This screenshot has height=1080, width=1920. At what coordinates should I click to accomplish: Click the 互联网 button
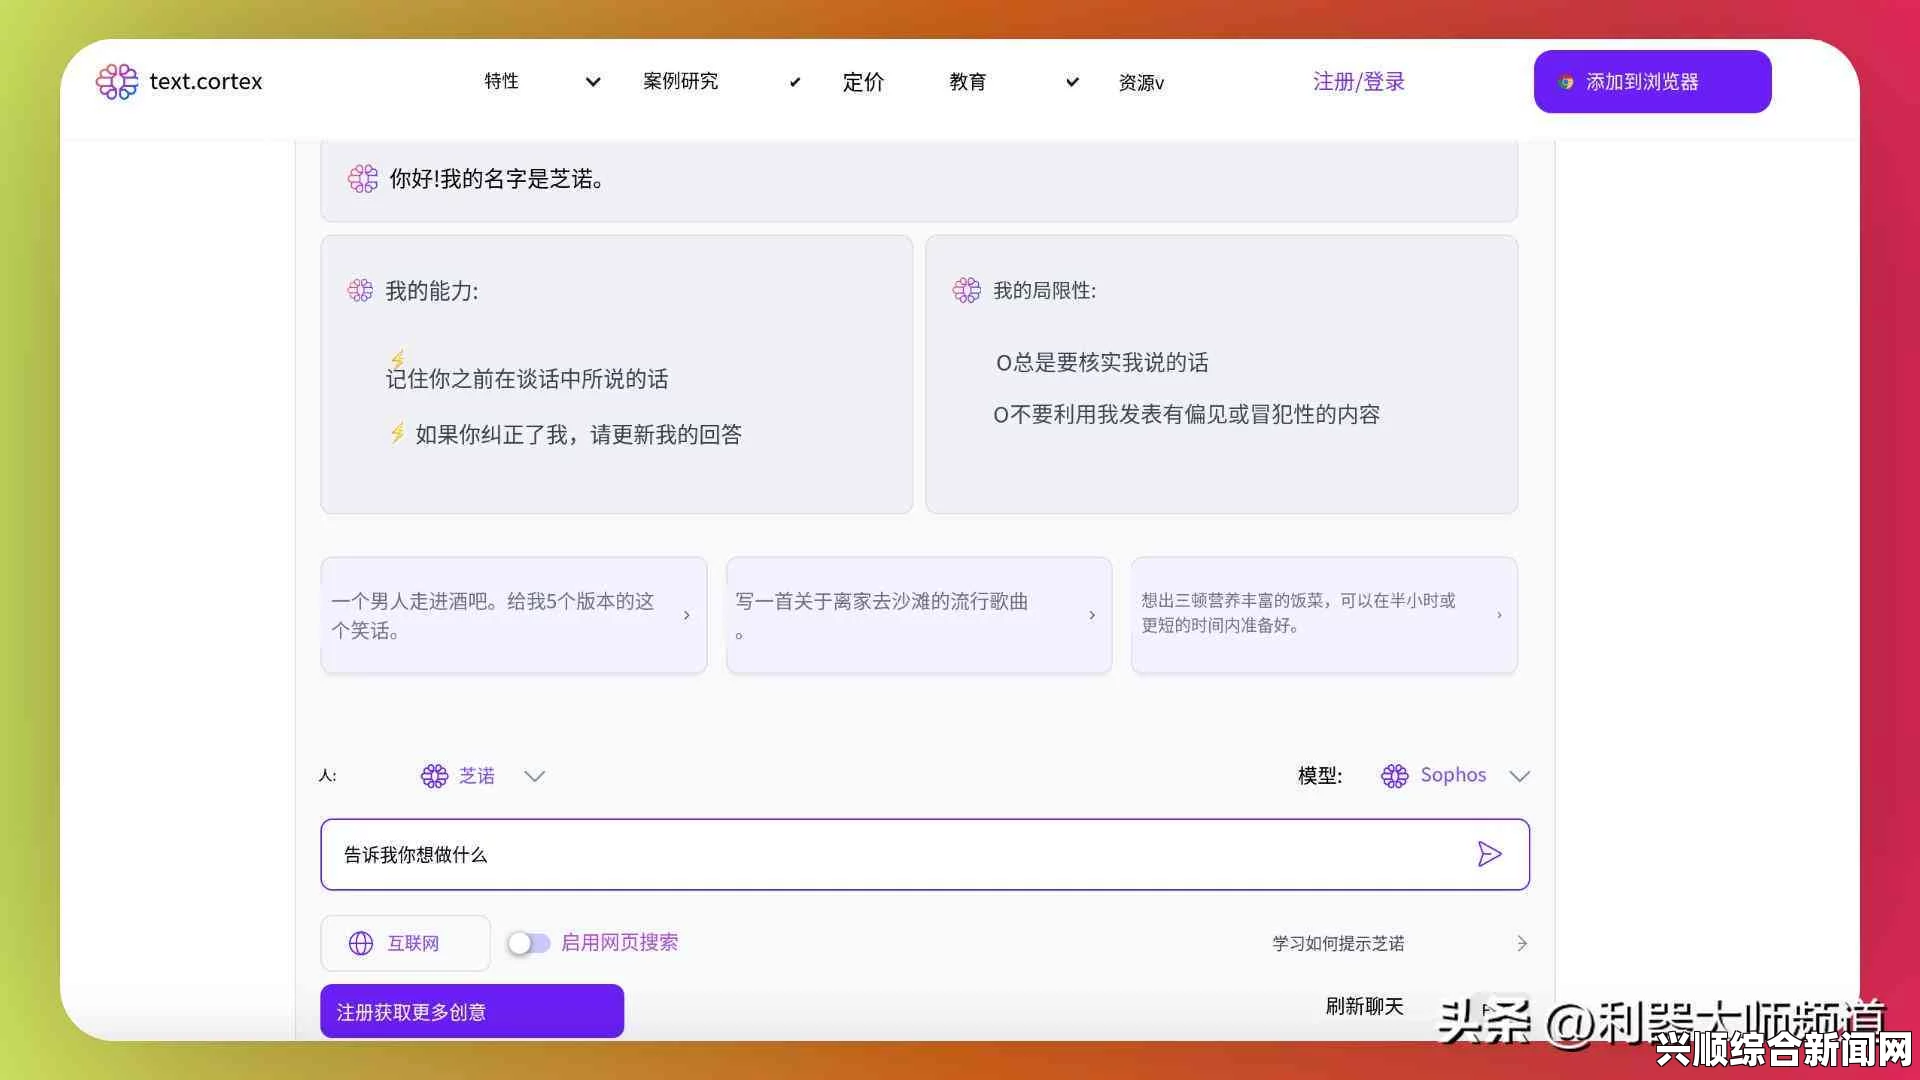[405, 943]
